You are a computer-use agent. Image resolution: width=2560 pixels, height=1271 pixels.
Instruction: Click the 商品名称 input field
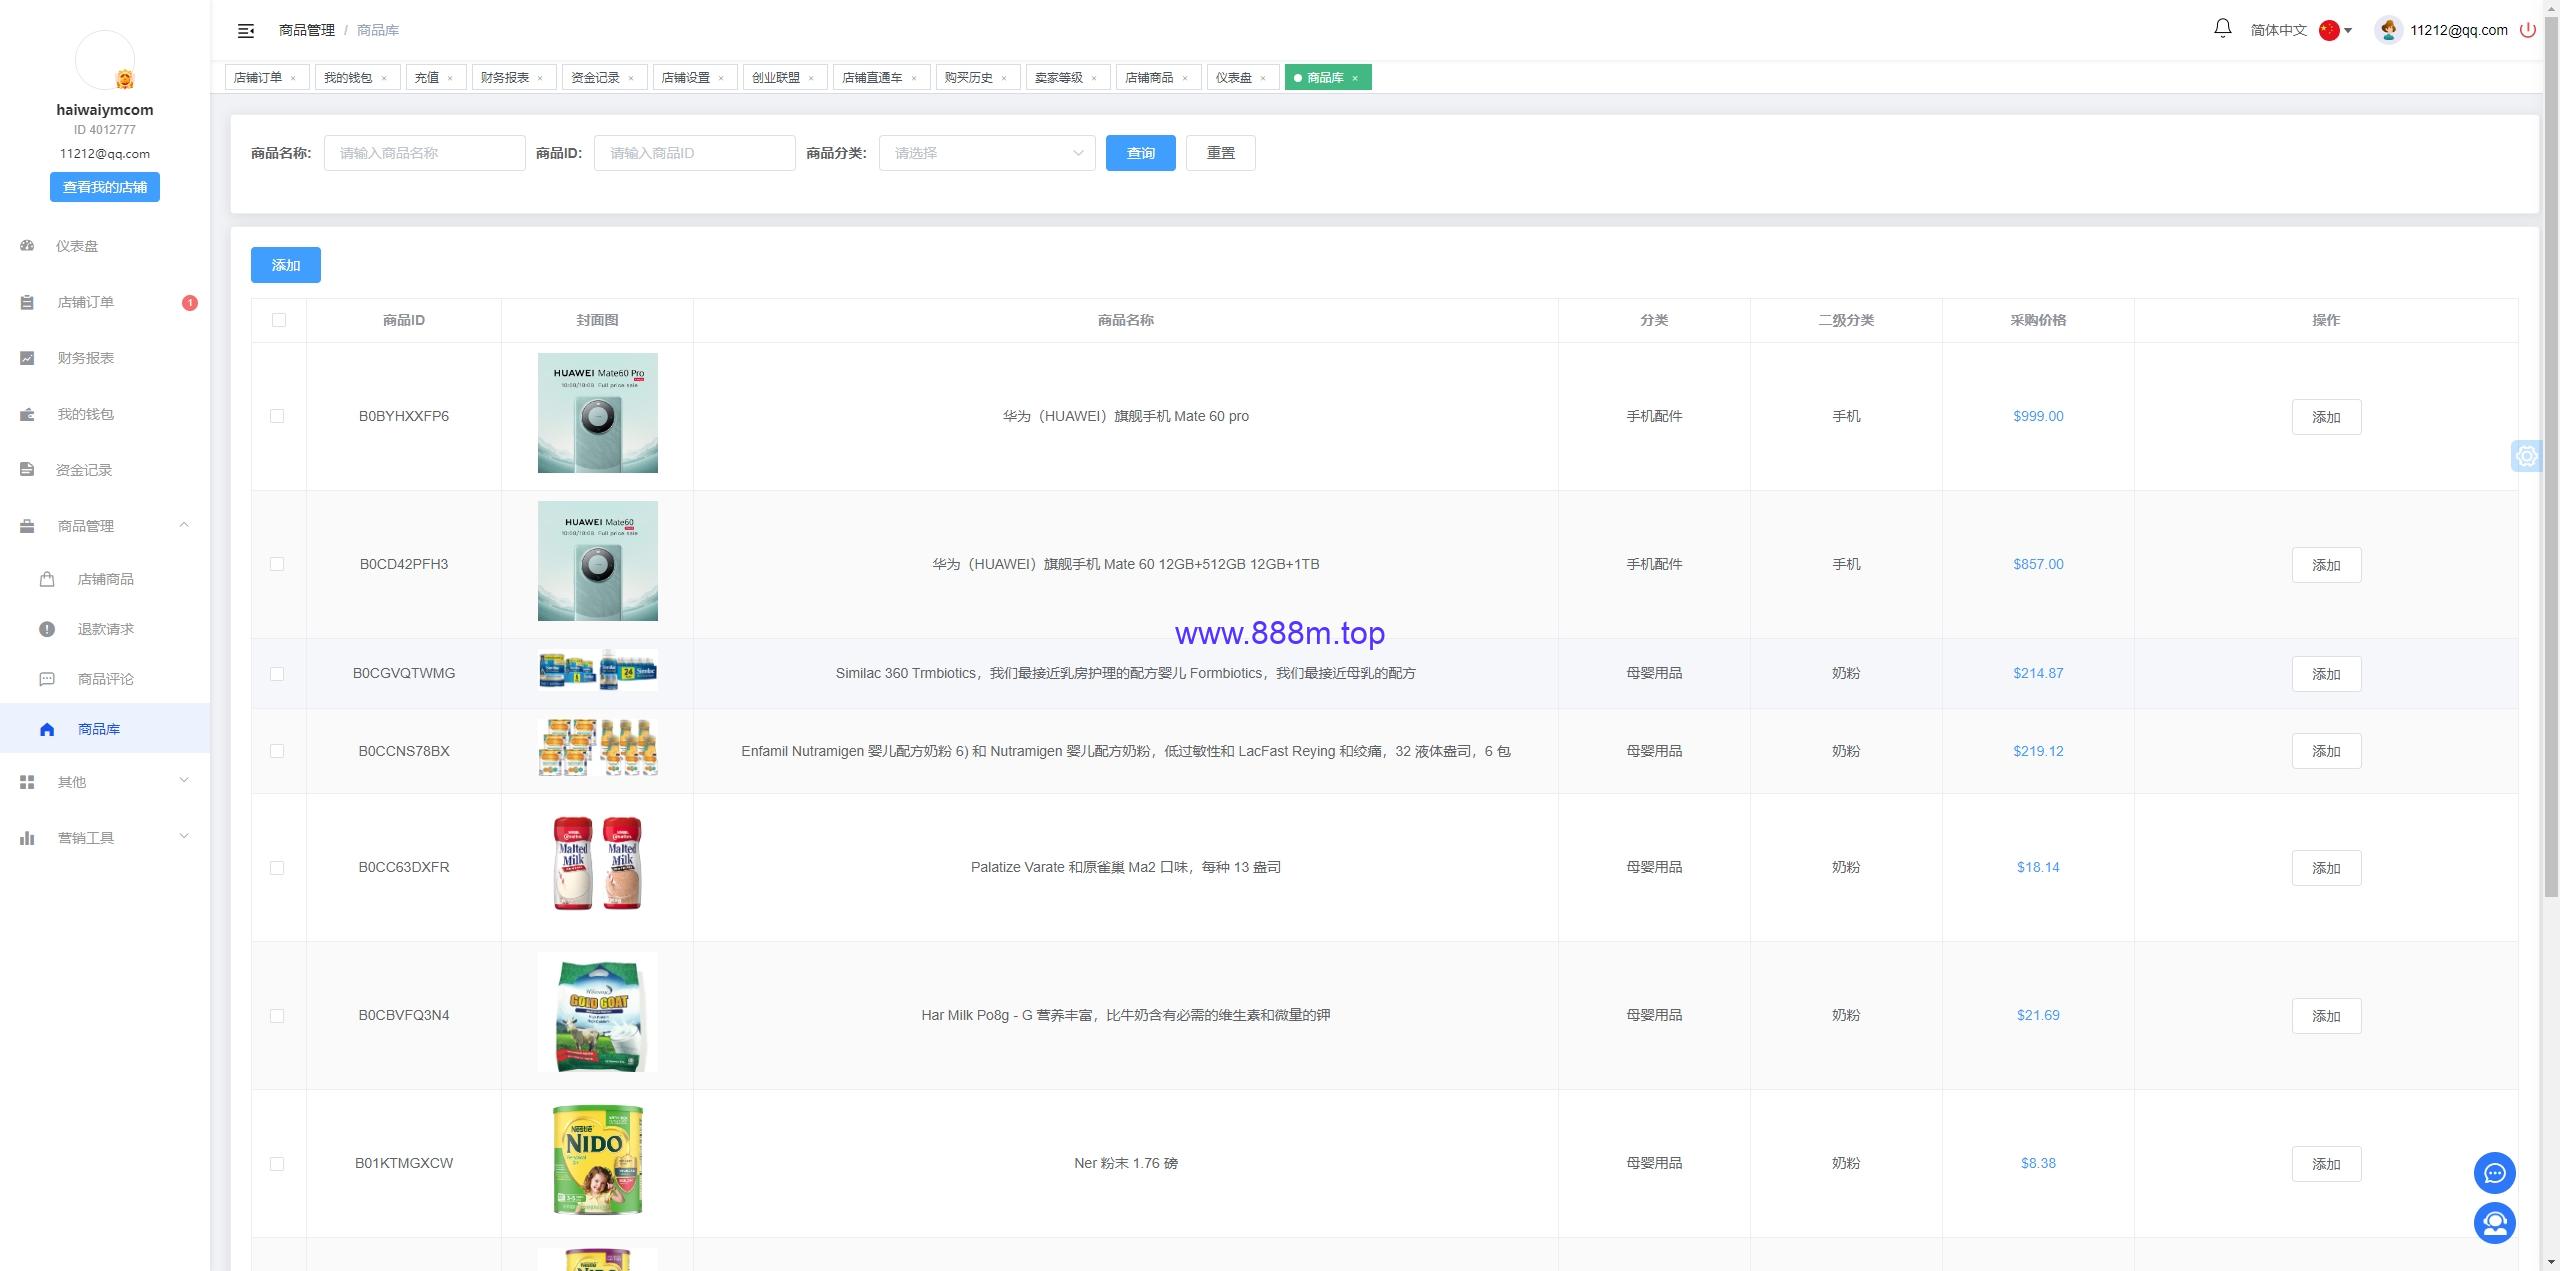[x=425, y=153]
